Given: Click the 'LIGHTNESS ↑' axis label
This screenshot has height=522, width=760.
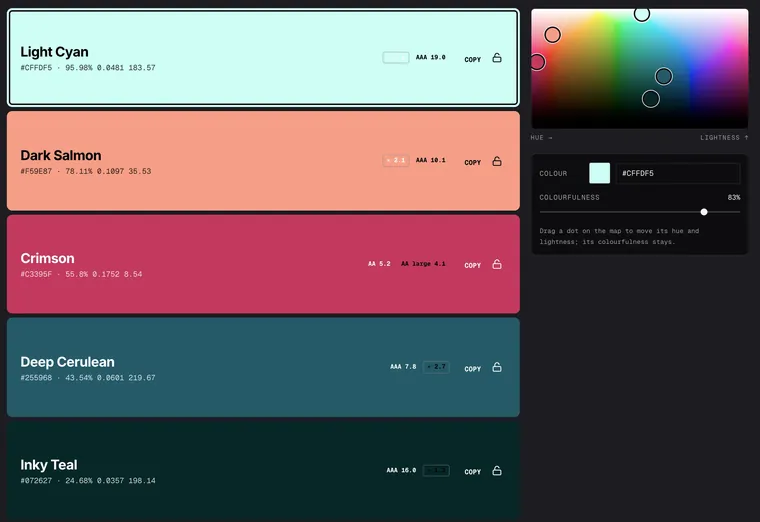Looking at the screenshot, I should click(x=724, y=138).
